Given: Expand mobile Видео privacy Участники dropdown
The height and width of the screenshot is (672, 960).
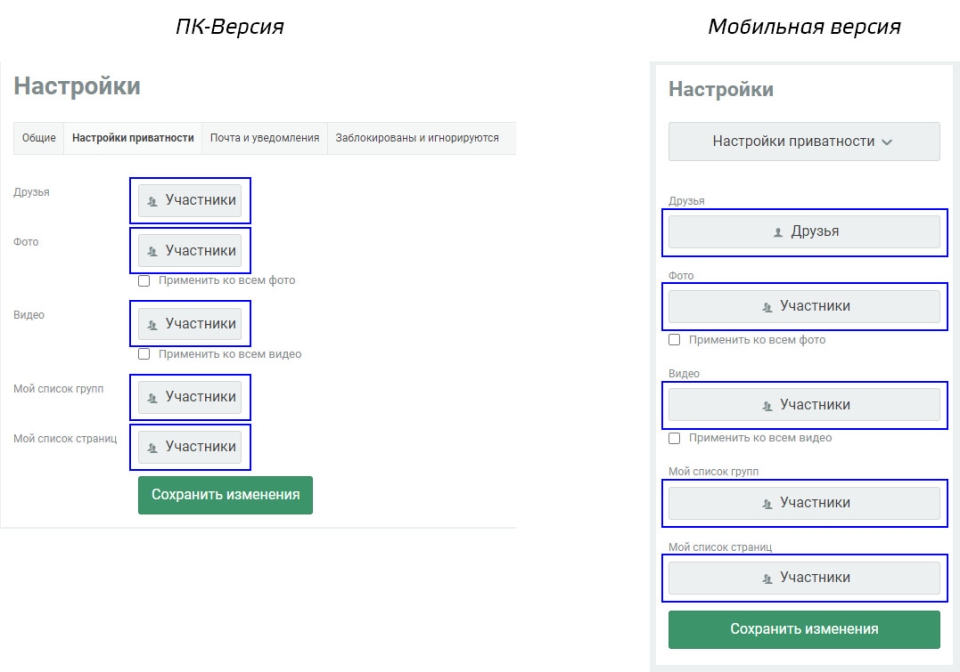Looking at the screenshot, I should [804, 405].
